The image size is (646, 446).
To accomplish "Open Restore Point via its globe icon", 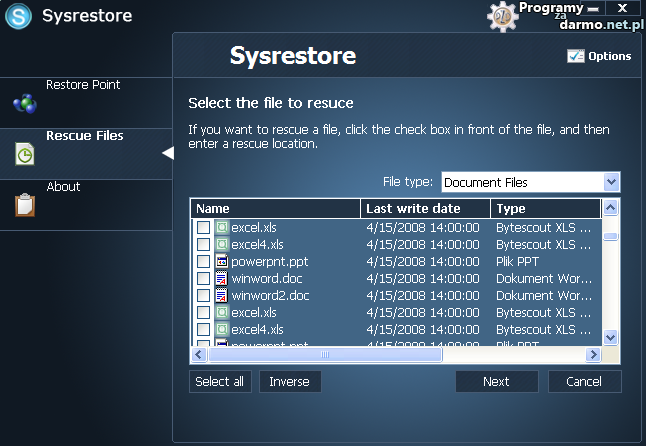I will (x=25, y=103).
